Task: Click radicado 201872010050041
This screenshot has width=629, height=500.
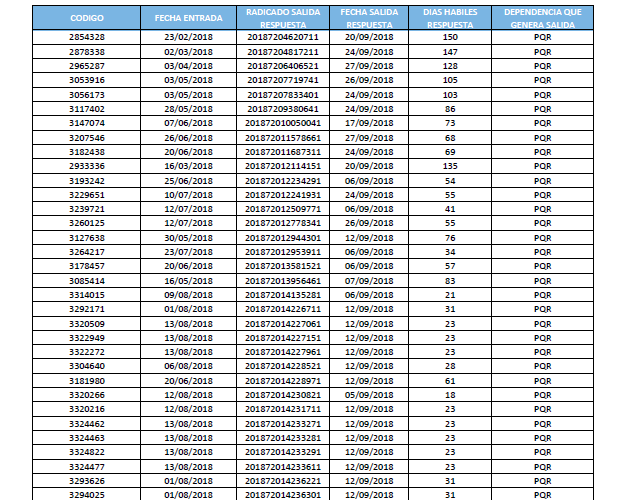Action: (283, 123)
